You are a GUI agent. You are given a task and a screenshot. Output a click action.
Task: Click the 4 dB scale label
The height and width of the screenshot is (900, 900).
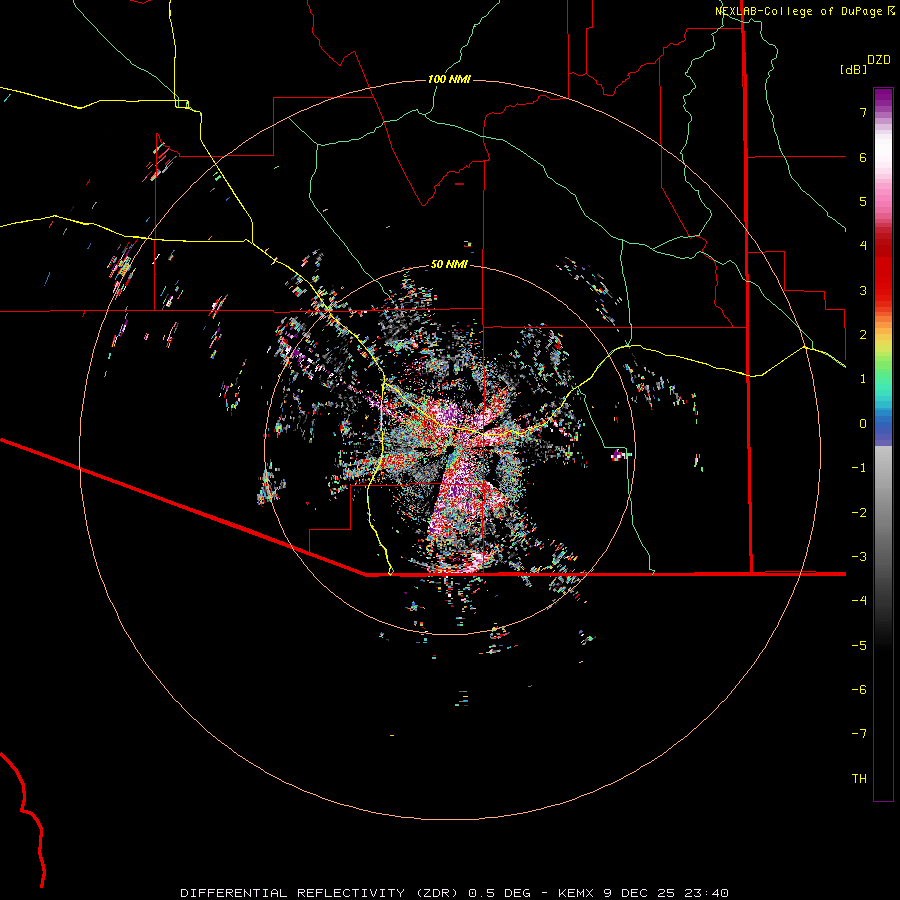[863, 246]
